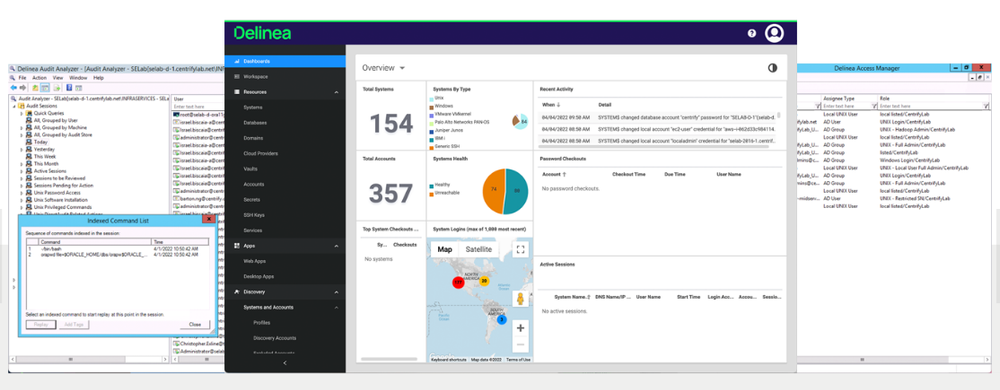
Task: Click the Dashboards chart icon in sidebar
Action: (236, 61)
